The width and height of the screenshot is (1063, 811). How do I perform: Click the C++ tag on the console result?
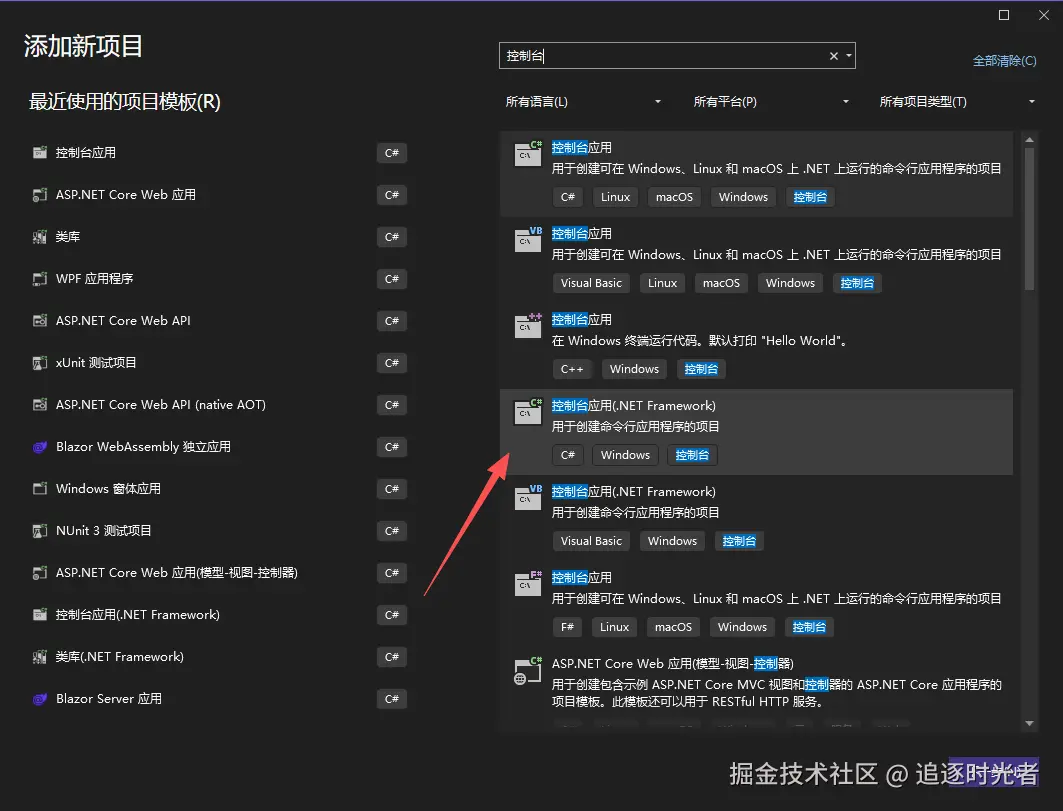[x=571, y=369]
